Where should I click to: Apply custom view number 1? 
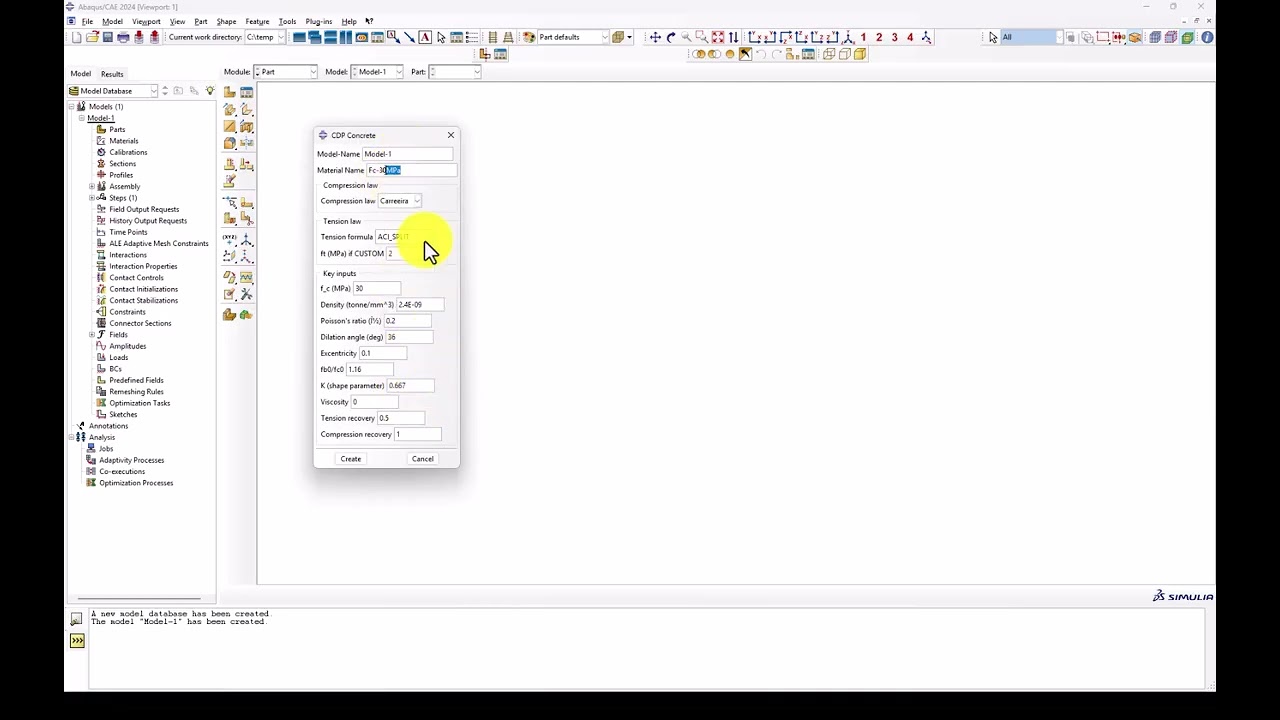pyautogui.click(x=863, y=38)
